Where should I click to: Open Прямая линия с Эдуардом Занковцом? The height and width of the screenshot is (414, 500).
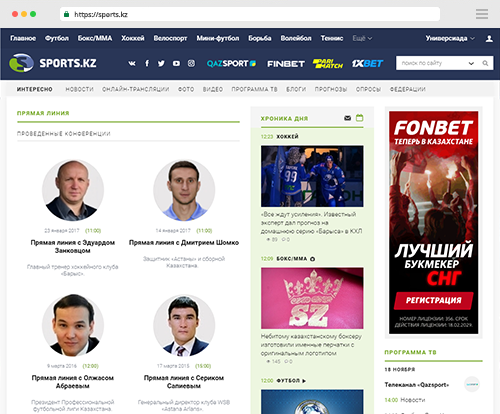[x=73, y=246]
